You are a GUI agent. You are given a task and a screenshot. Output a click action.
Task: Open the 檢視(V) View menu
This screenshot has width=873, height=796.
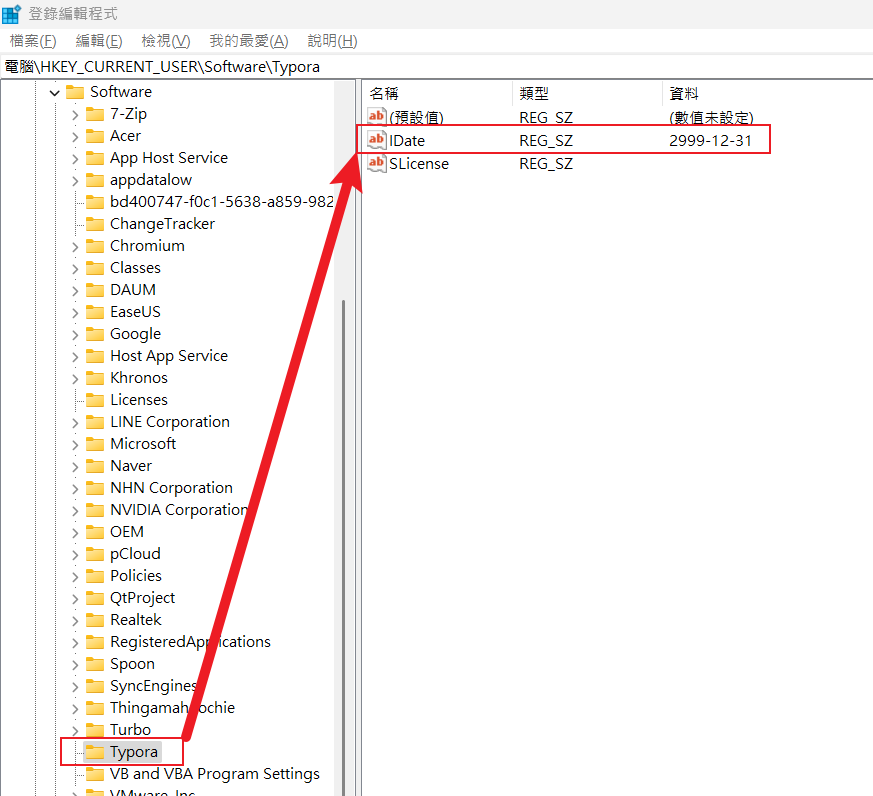166,41
